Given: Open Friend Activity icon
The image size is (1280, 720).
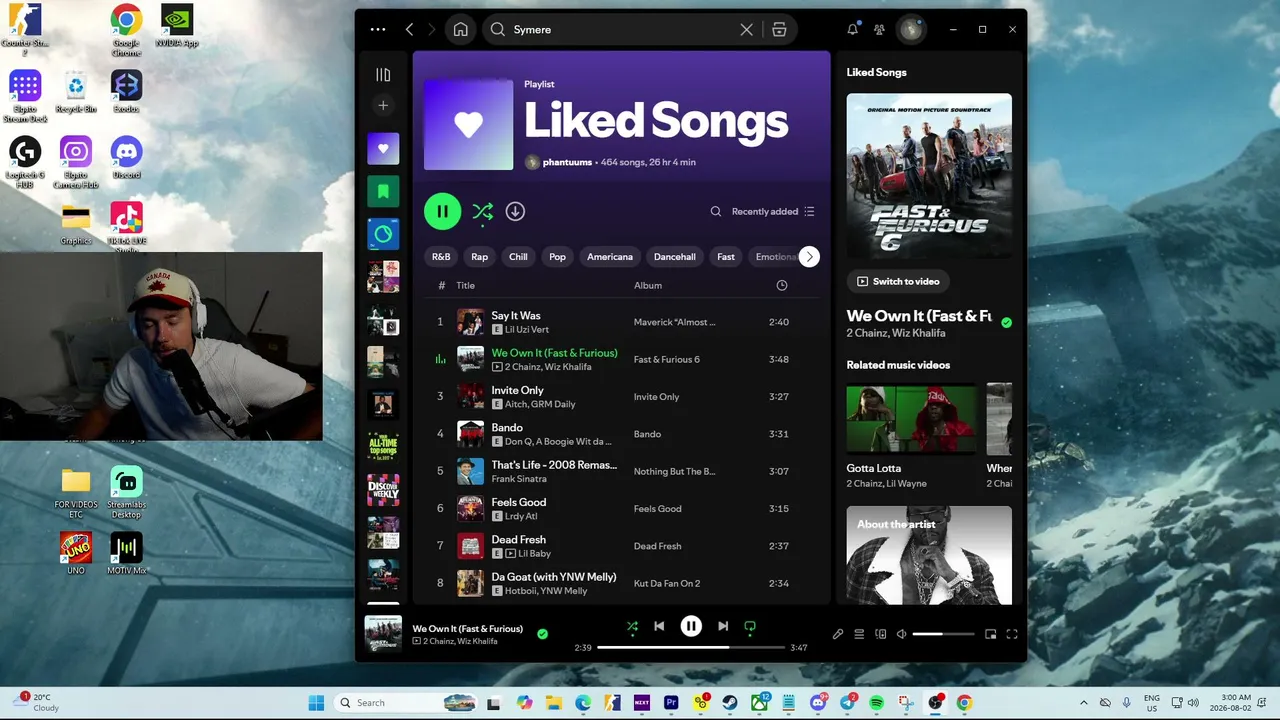Looking at the screenshot, I should (879, 30).
